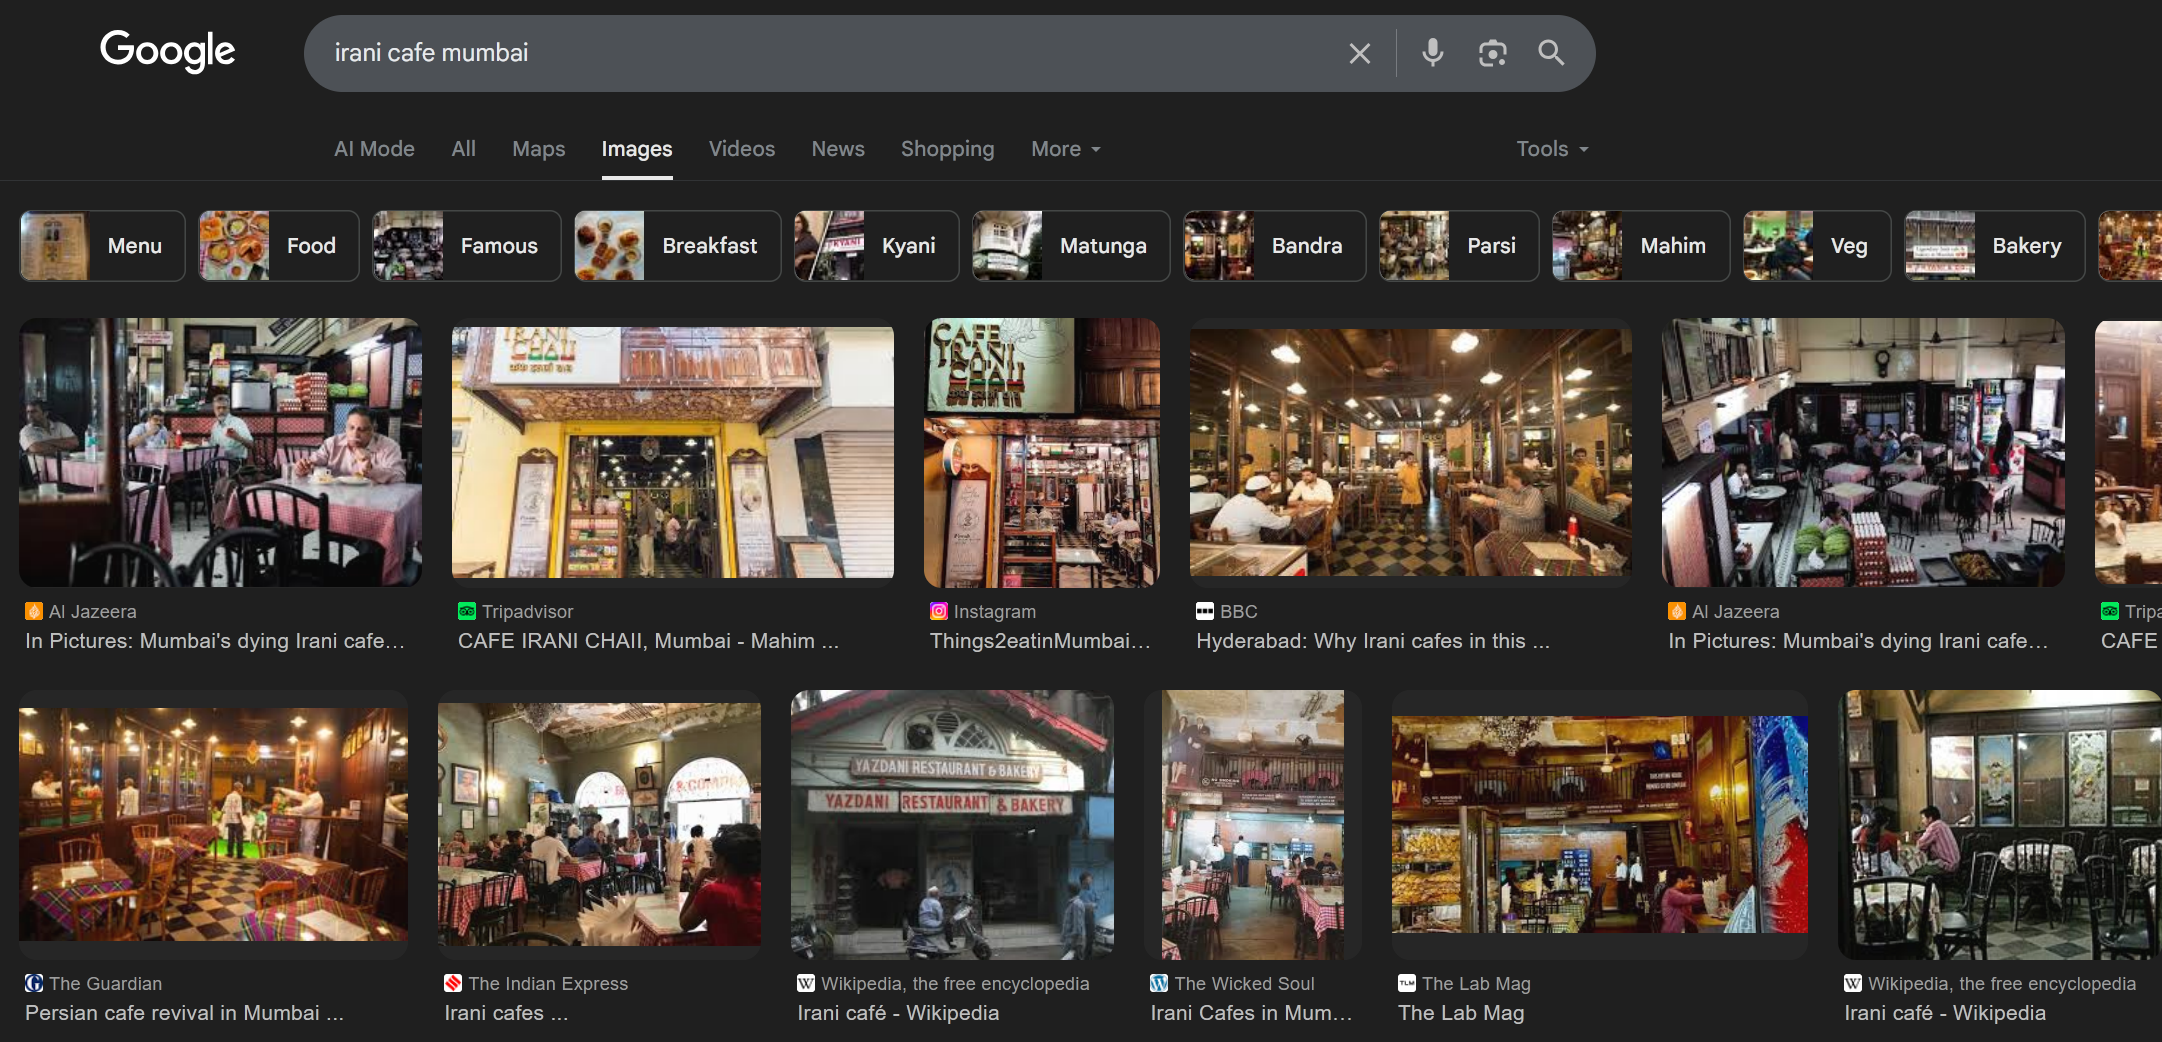Open The Indian Express Irani cafes image
The width and height of the screenshot is (2162, 1042).
(x=599, y=825)
